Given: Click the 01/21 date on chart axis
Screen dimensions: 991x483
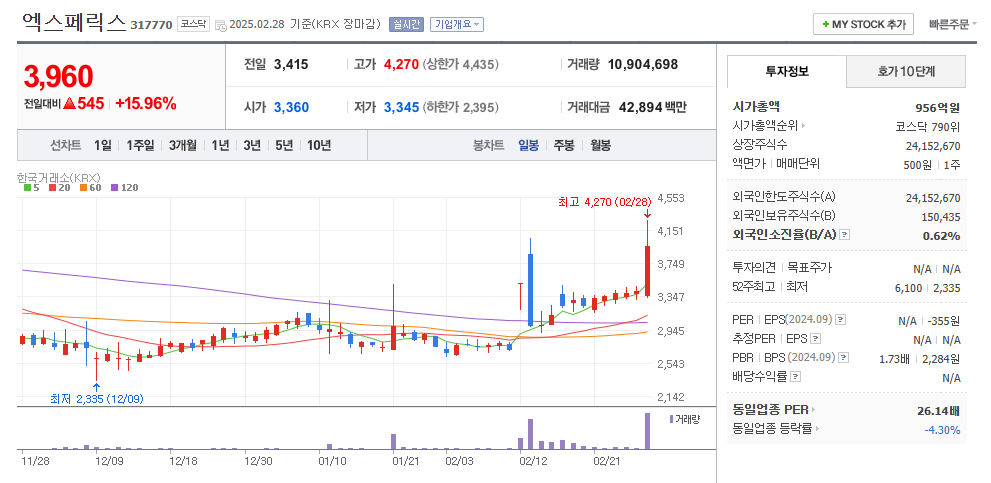Looking at the screenshot, I should click(404, 461).
